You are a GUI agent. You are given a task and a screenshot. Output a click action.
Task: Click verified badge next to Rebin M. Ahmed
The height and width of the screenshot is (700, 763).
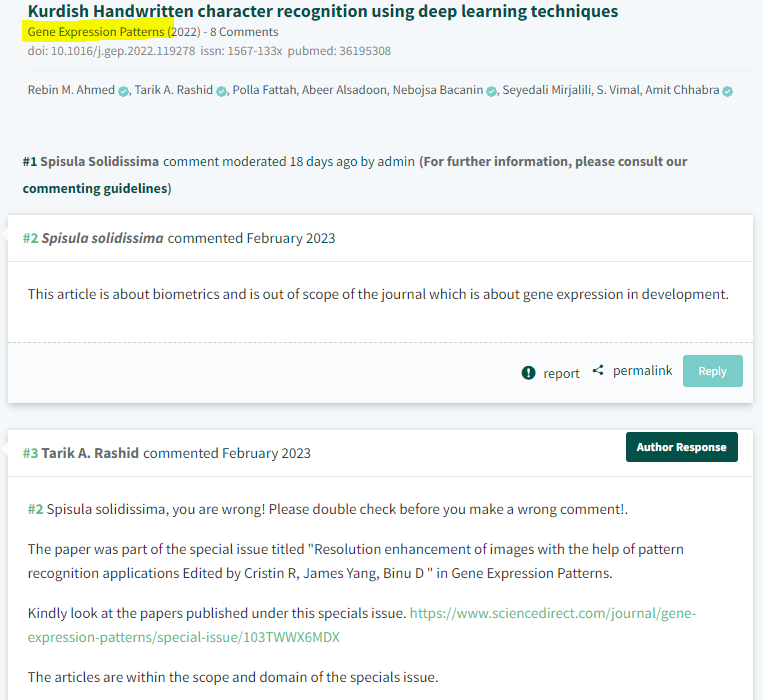coord(123,91)
